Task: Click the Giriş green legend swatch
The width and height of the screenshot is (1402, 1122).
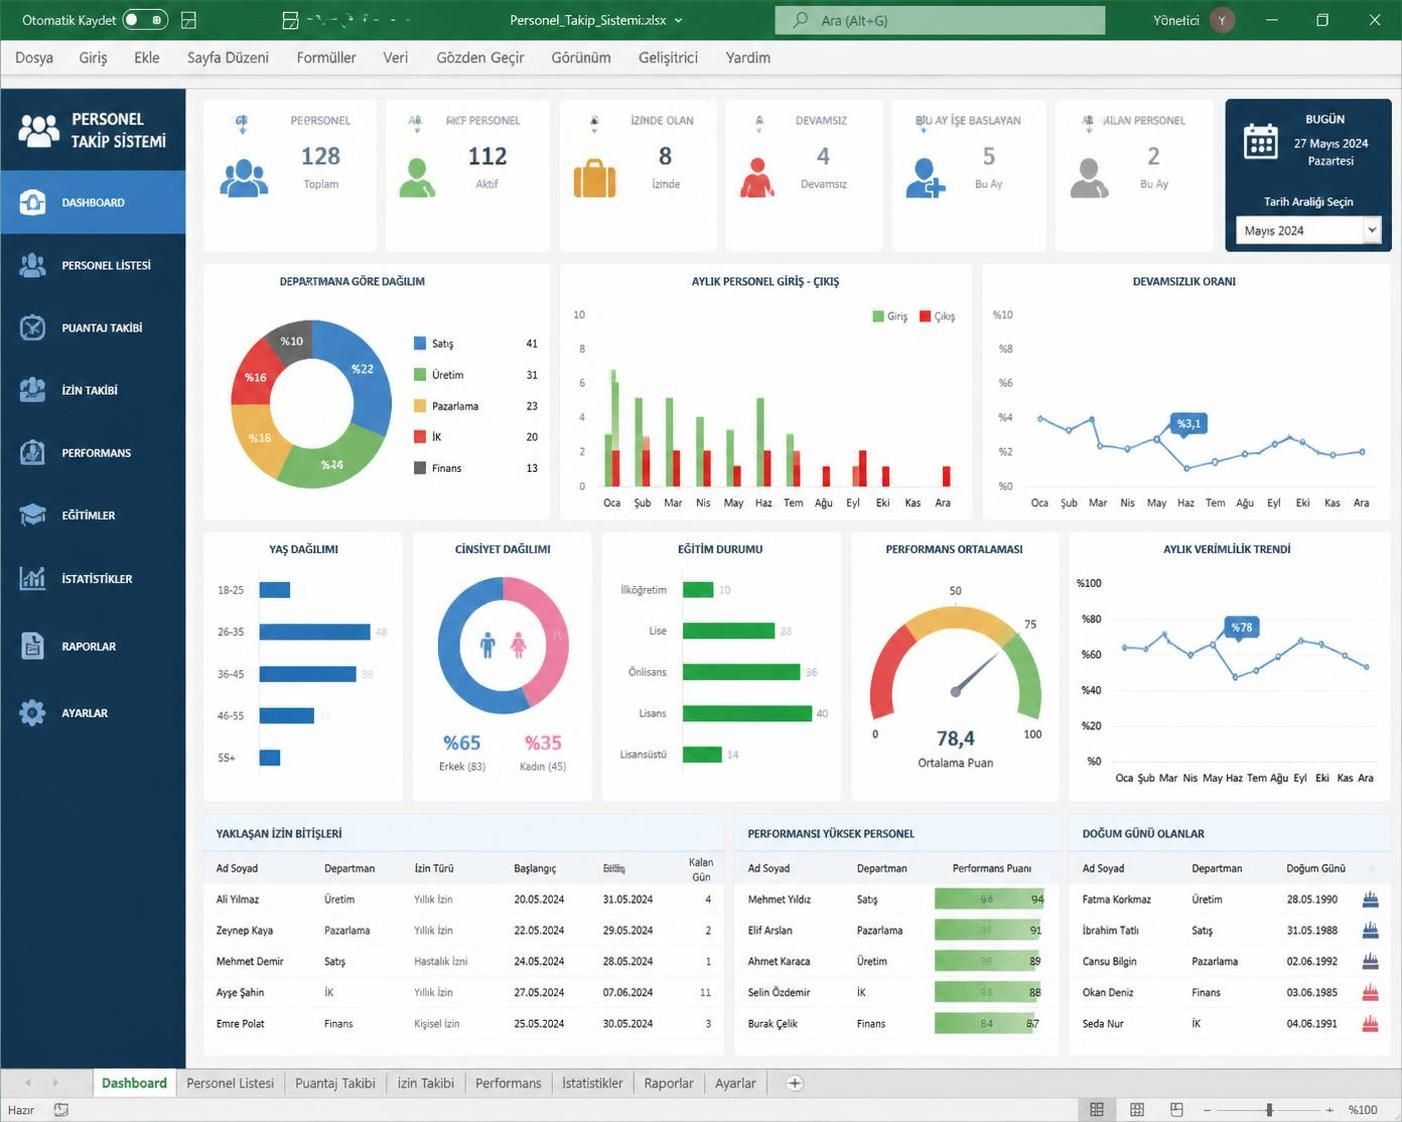Action: pos(878,316)
